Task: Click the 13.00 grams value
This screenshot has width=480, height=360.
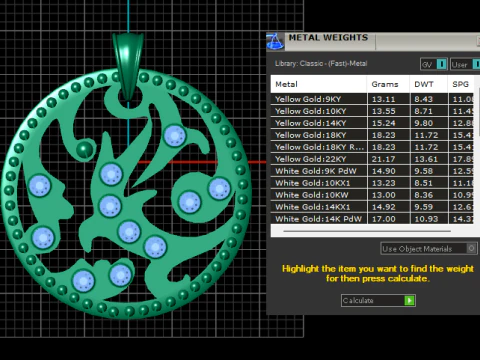Action: tap(384, 195)
